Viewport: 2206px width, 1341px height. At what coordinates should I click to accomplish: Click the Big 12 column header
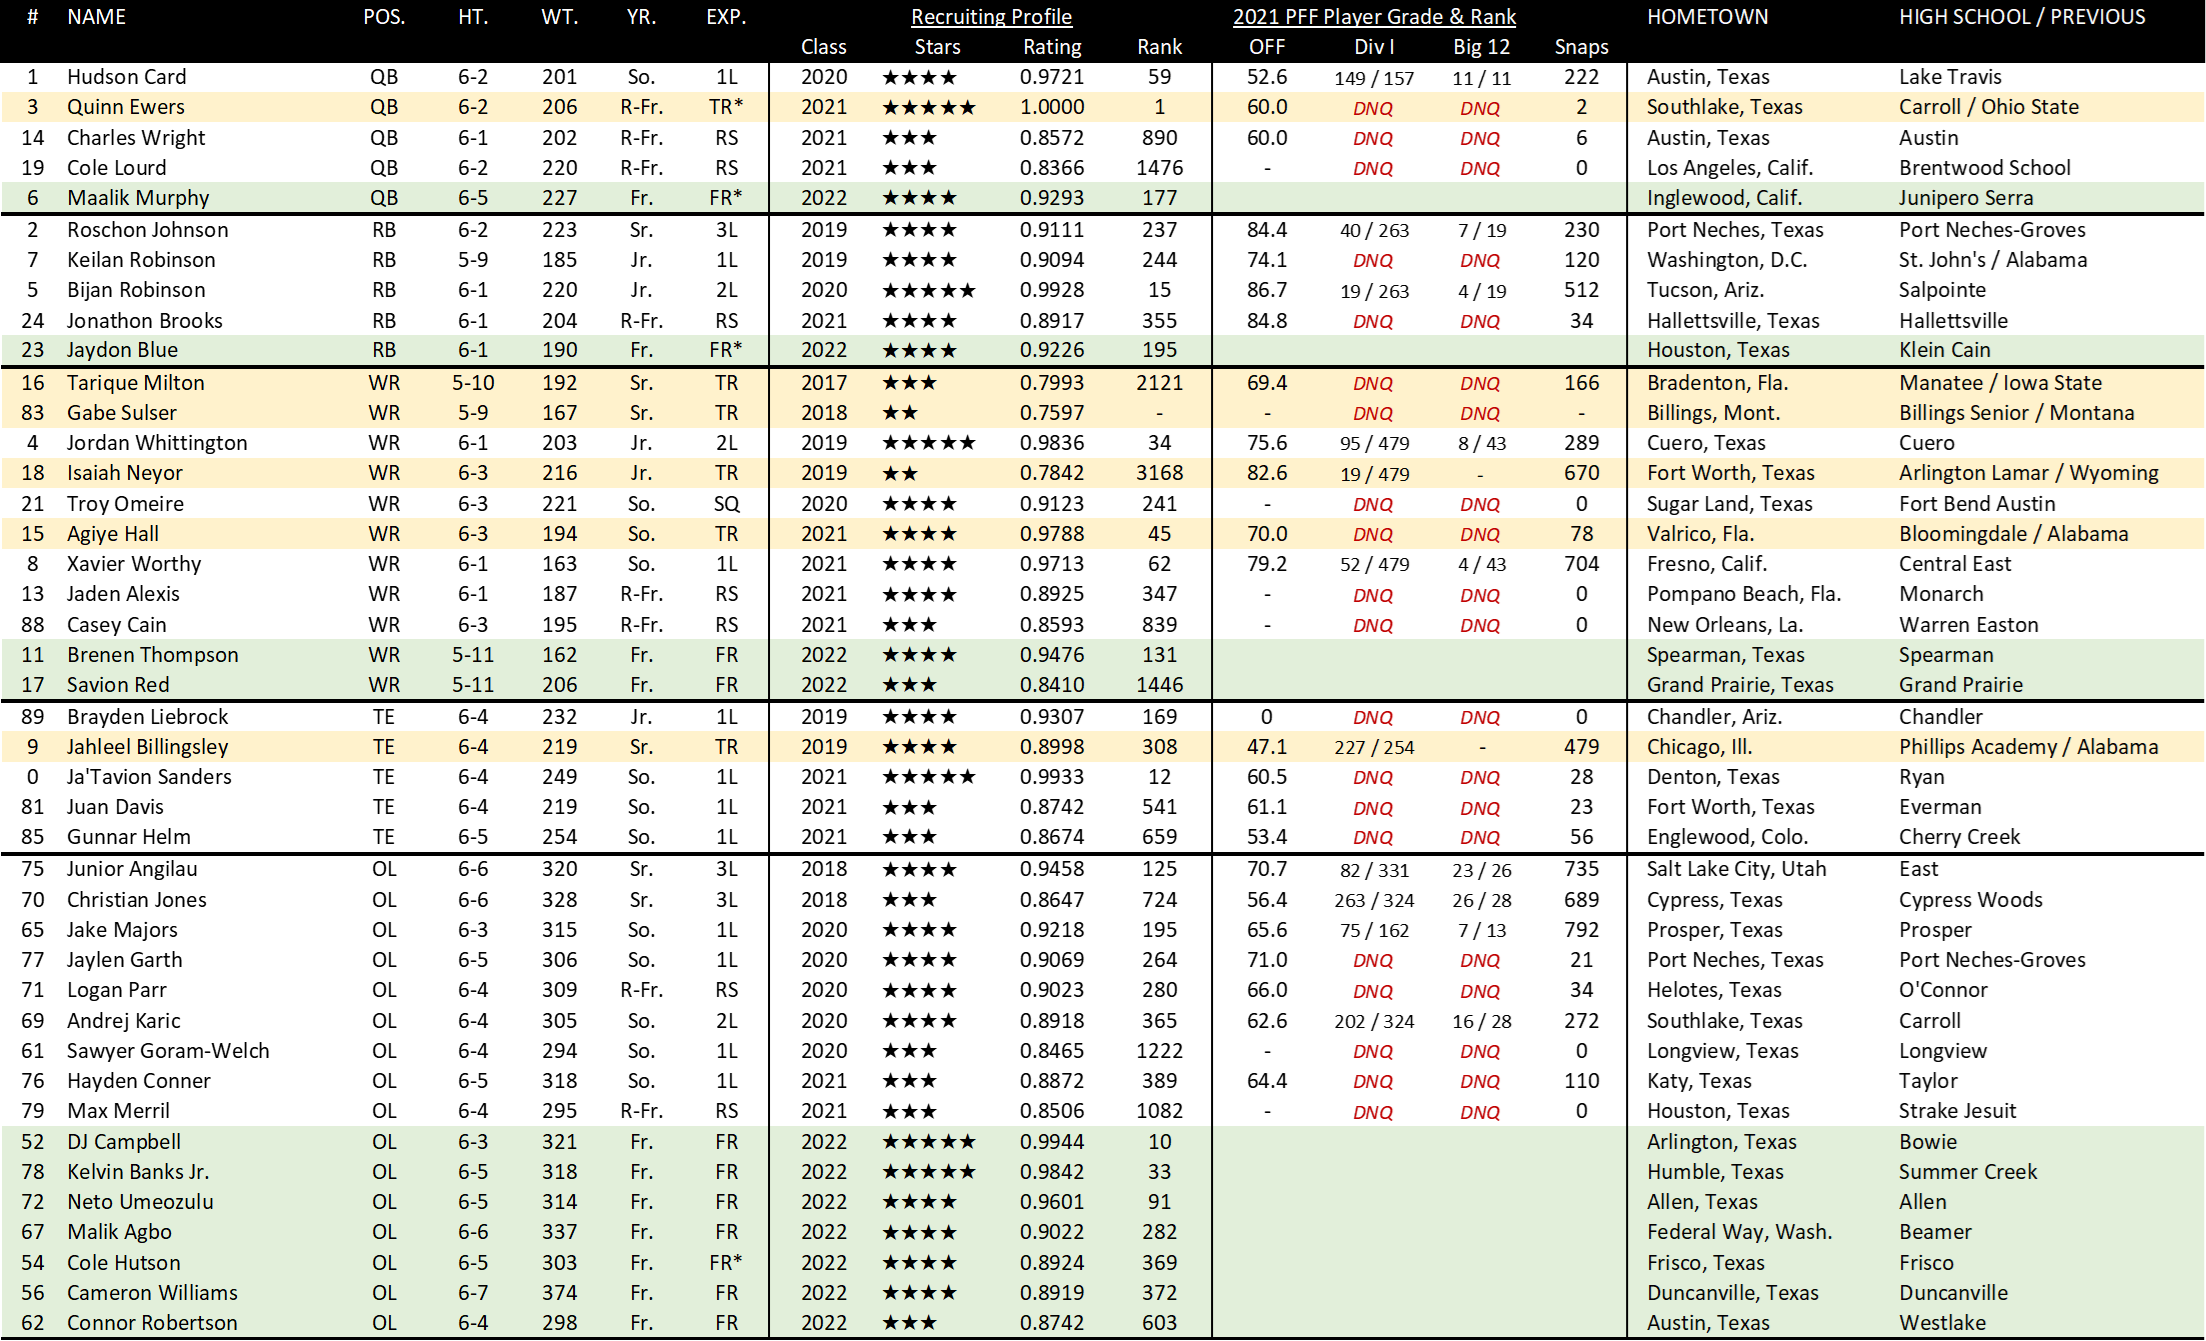tap(1481, 47)
